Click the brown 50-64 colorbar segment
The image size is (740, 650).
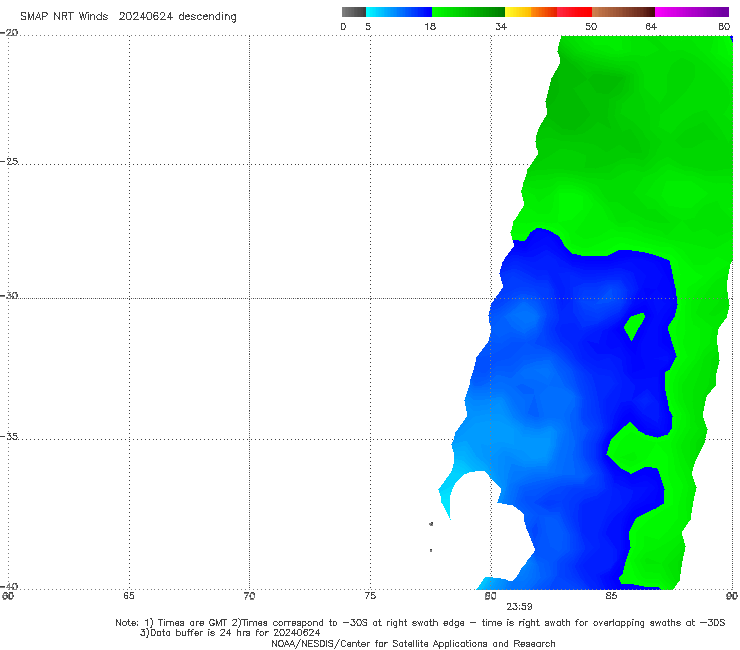tap(623, 12)
